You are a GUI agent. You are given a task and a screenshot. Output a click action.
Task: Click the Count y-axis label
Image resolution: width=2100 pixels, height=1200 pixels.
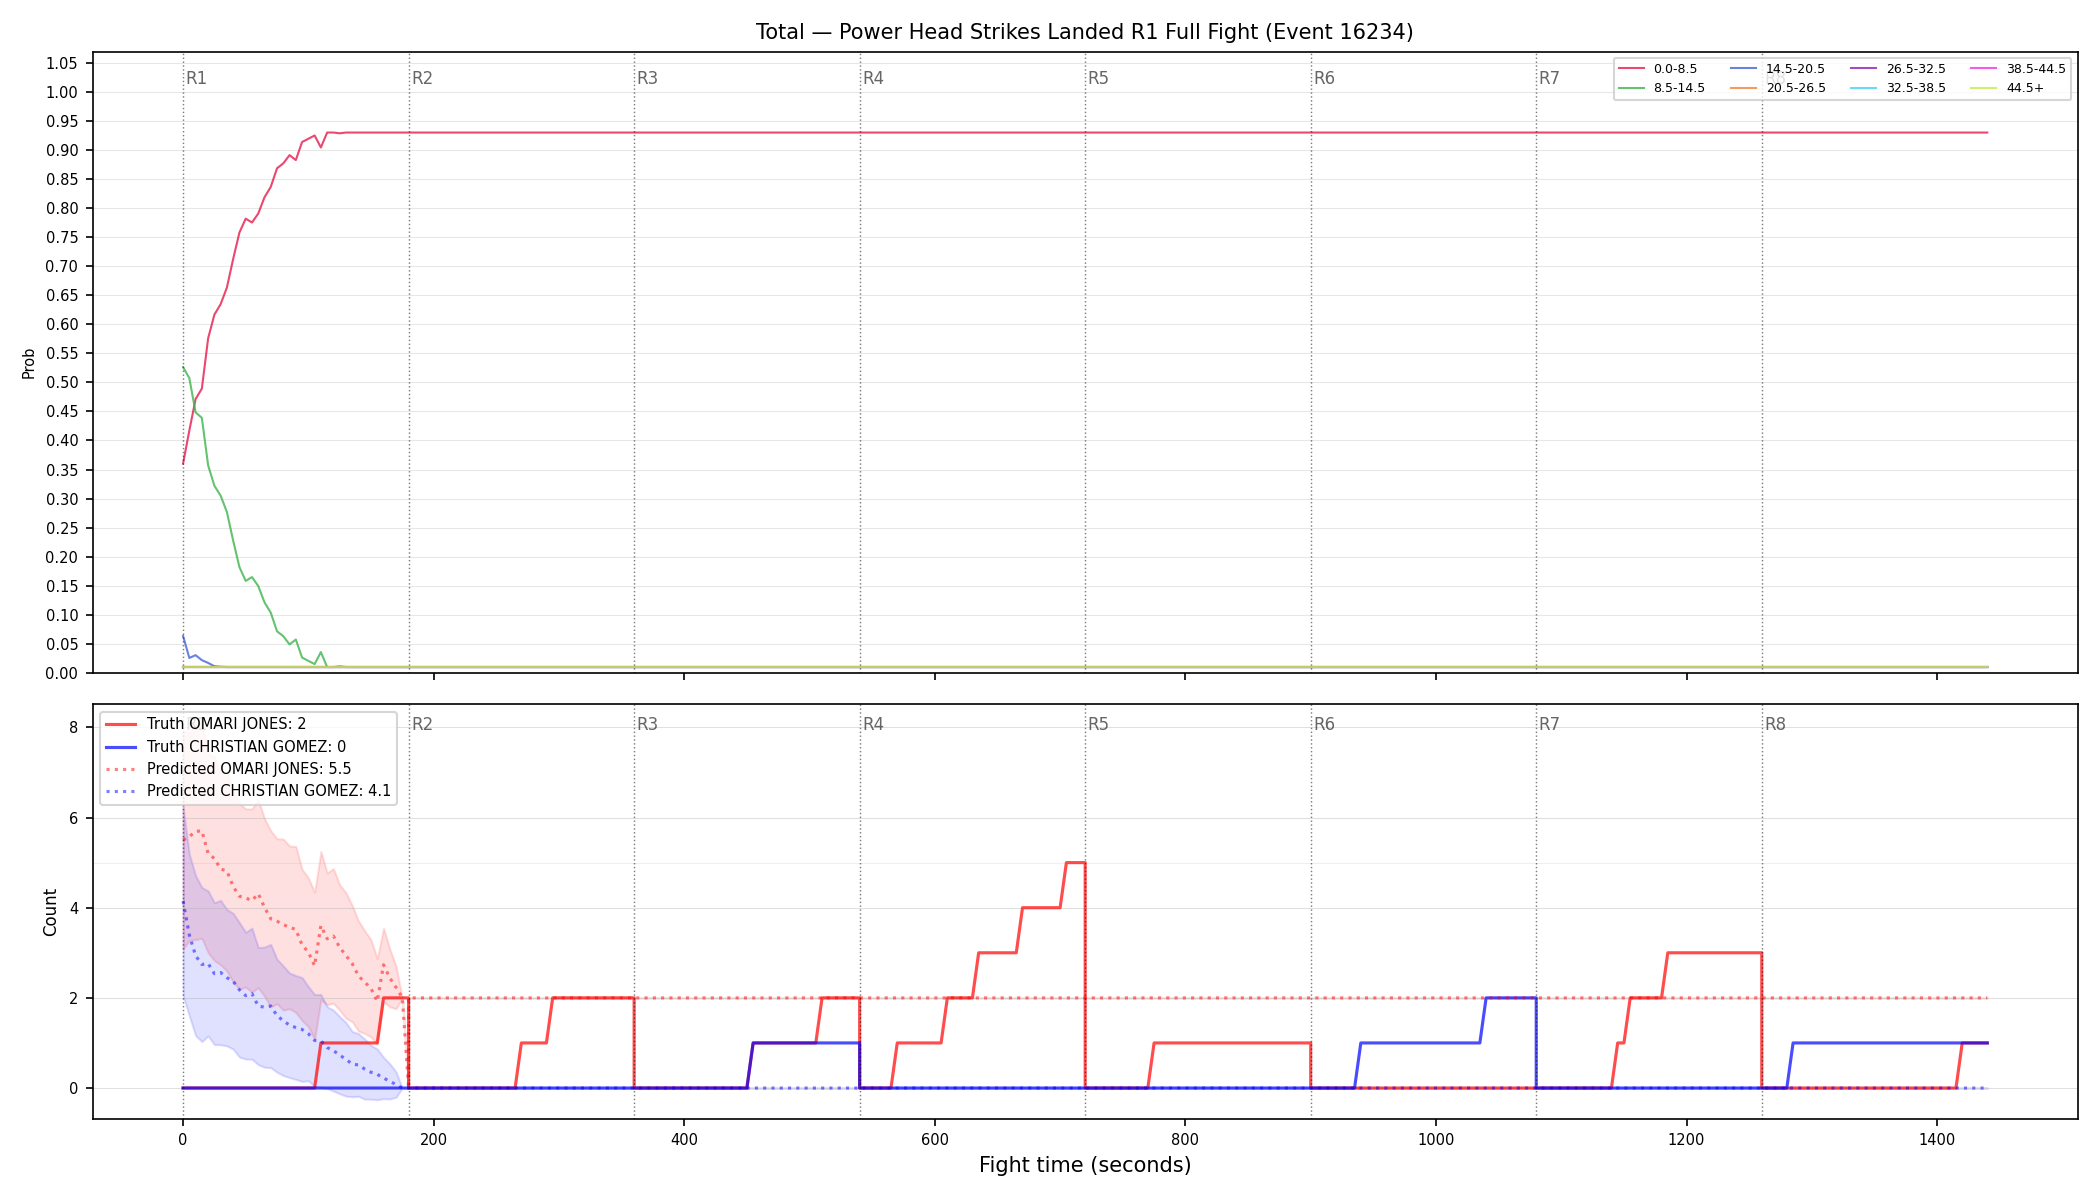50,912
